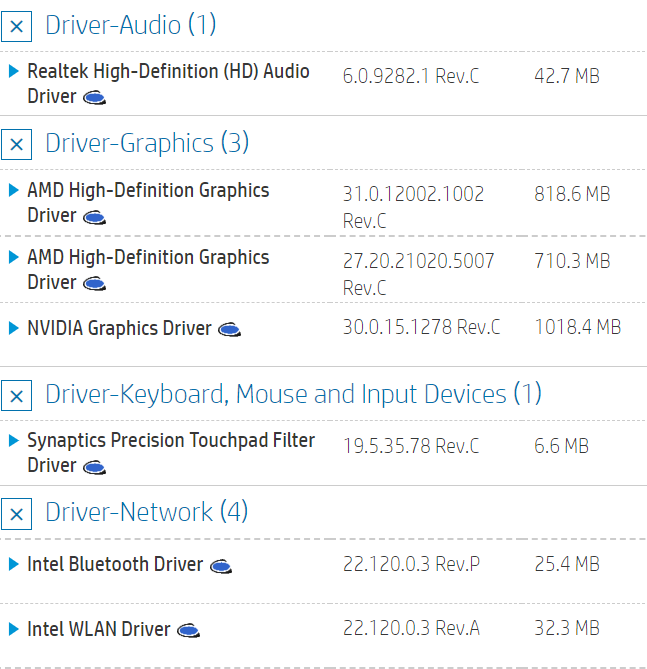Click version 27.20.21020.5007 Rev.C
The image size is (647, 669).
[419, 274]
